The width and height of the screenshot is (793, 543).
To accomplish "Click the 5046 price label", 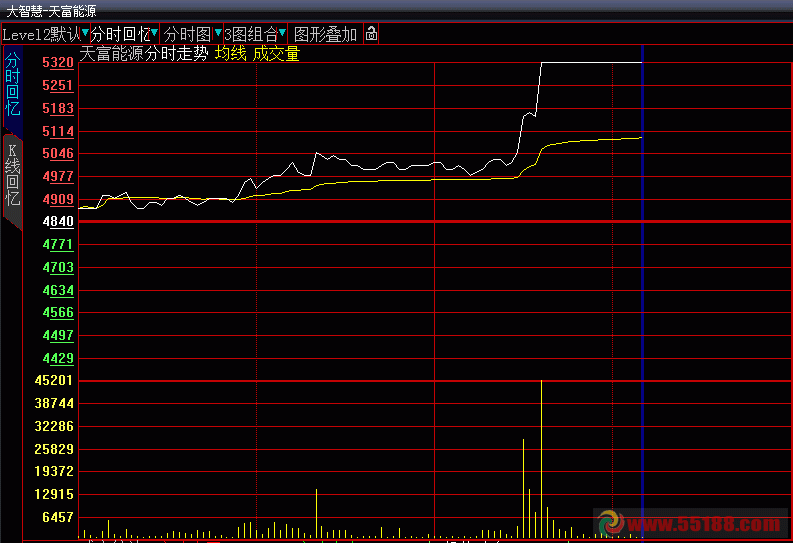I will coord(58,153).
